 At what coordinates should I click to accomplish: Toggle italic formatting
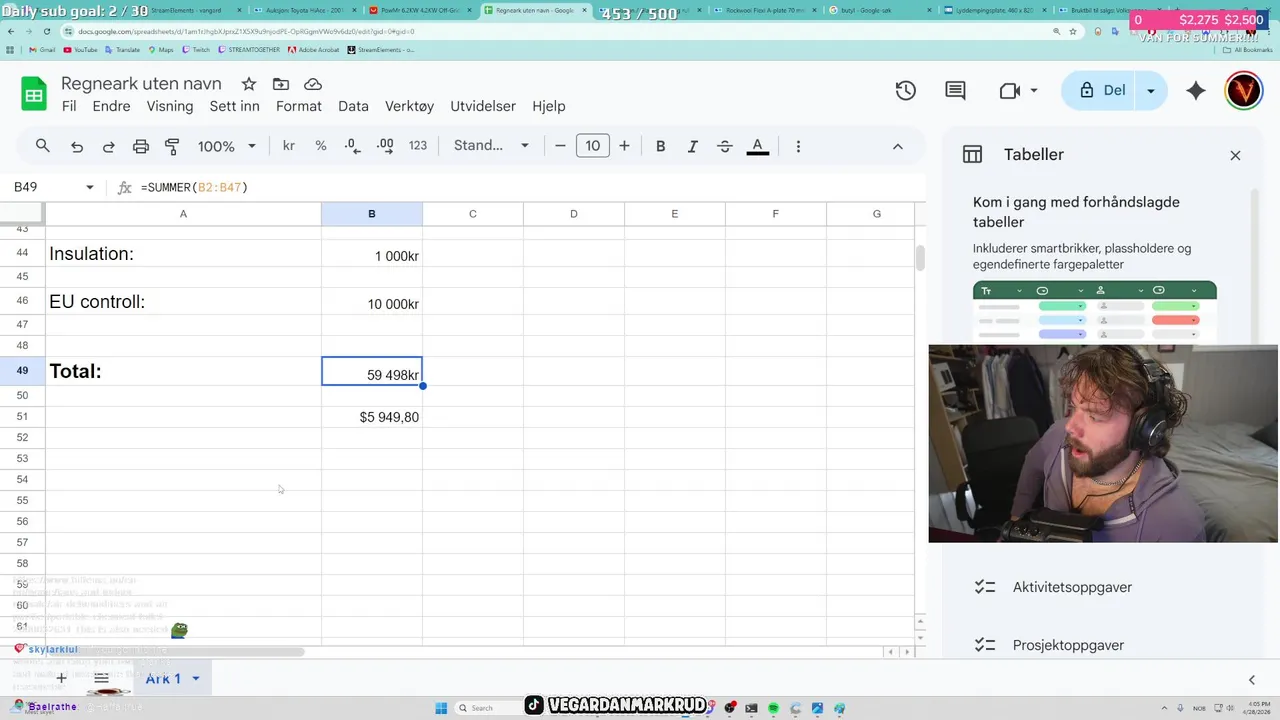pyautogui.click(x=692, y=146)
